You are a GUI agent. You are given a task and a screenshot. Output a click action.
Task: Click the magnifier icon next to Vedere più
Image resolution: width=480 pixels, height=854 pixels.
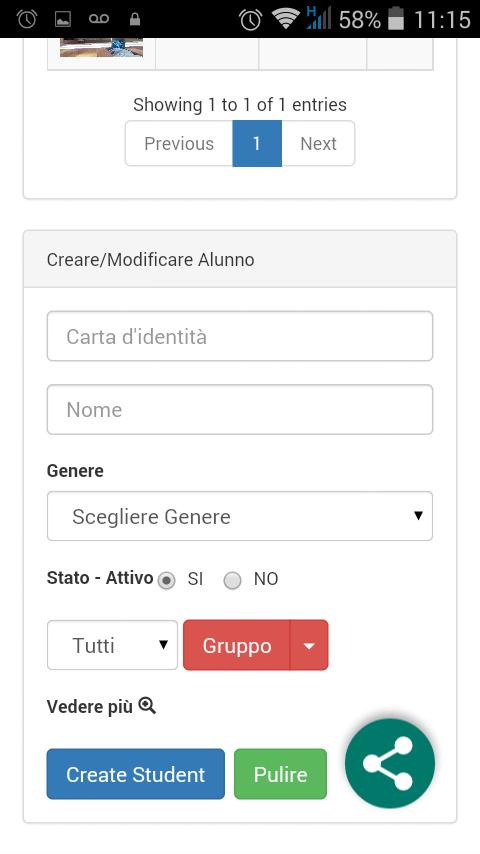[147, 706]
